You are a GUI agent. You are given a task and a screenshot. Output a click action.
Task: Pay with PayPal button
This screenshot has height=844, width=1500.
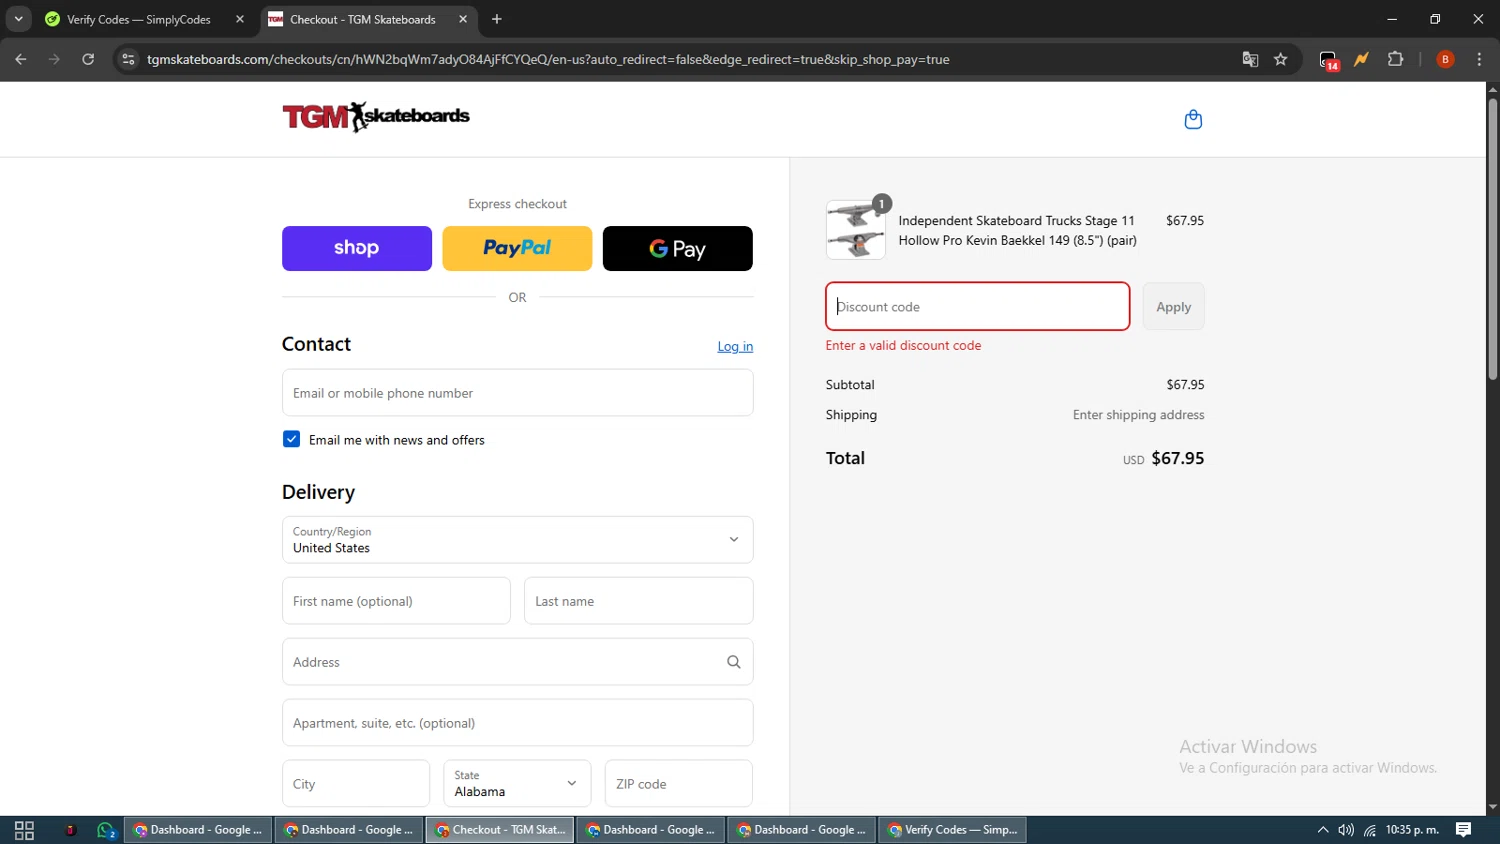coord(517,248)
